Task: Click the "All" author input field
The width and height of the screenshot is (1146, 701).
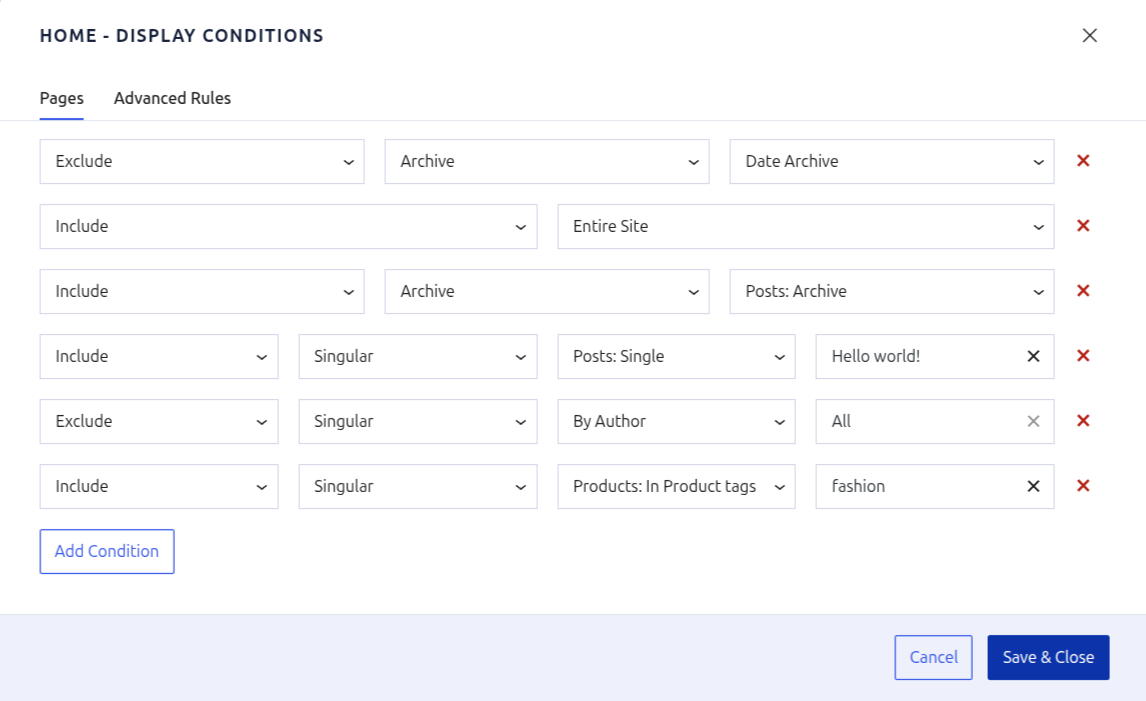Action: 920,421
